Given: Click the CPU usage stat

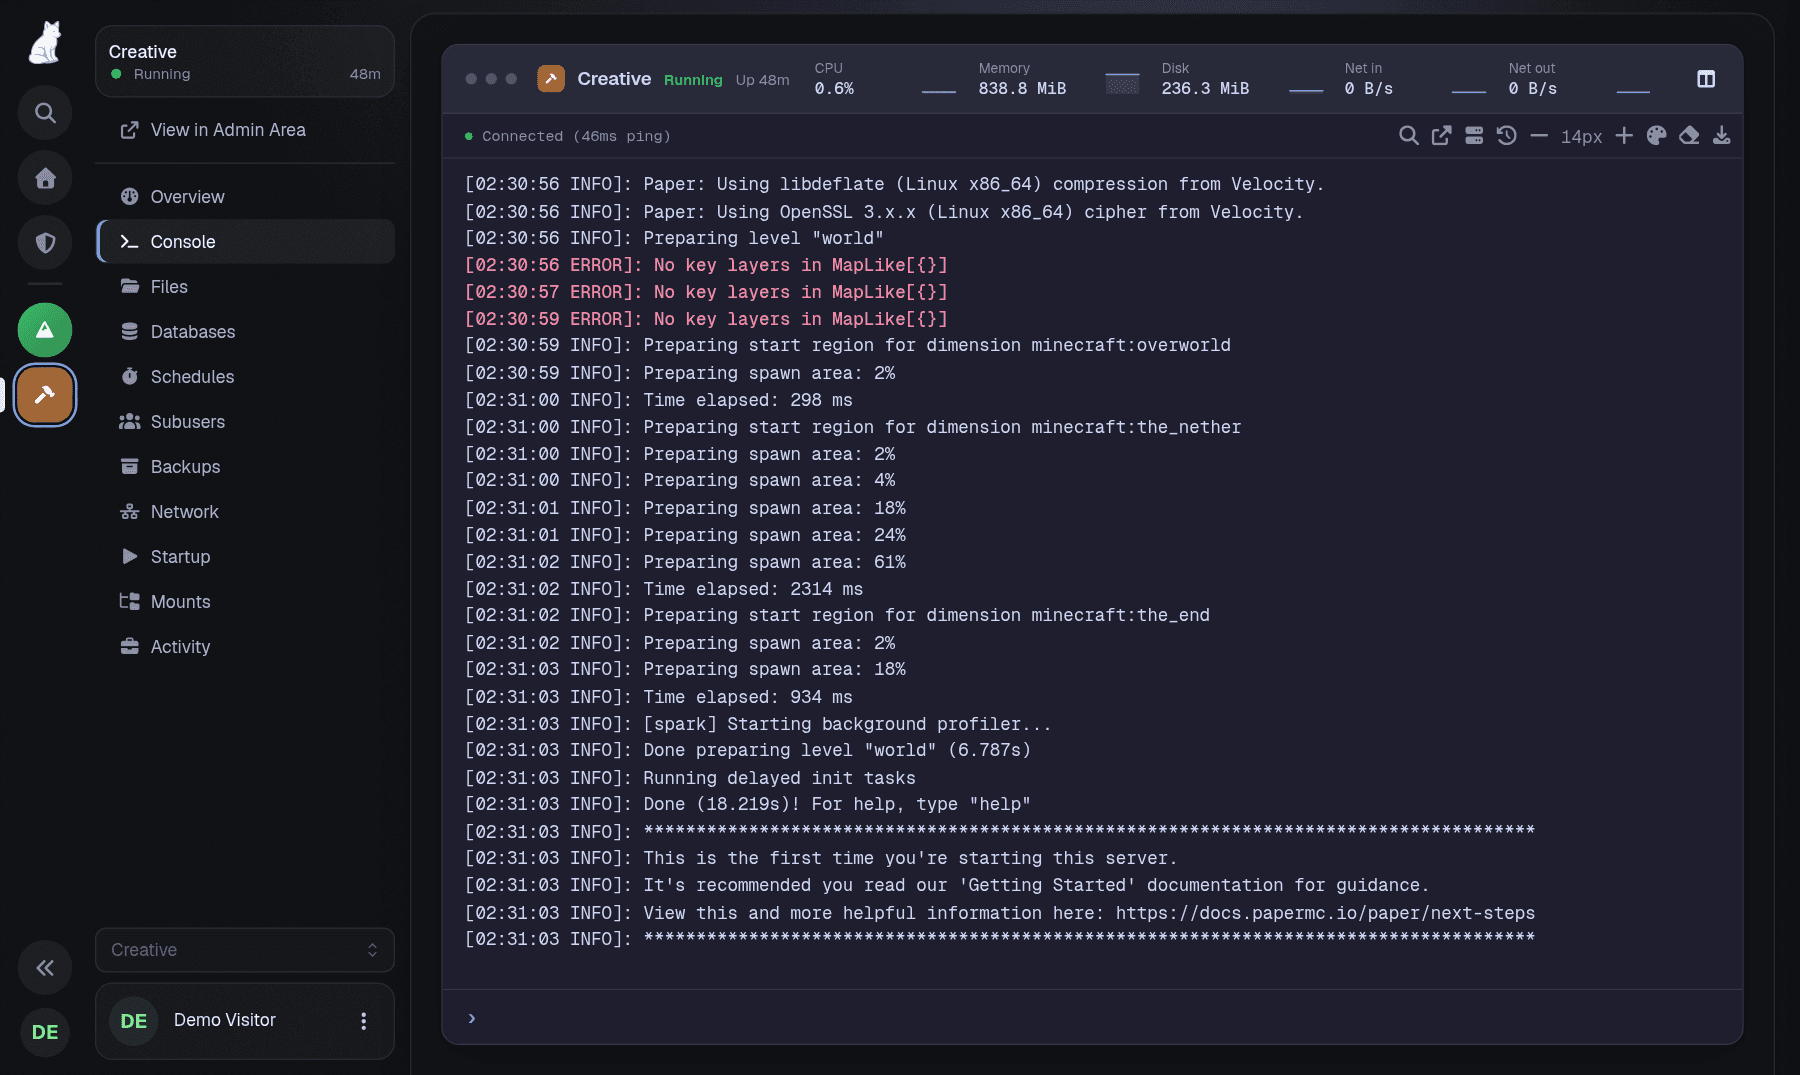Looking at the screenshot, I should [x=884, y=79].
